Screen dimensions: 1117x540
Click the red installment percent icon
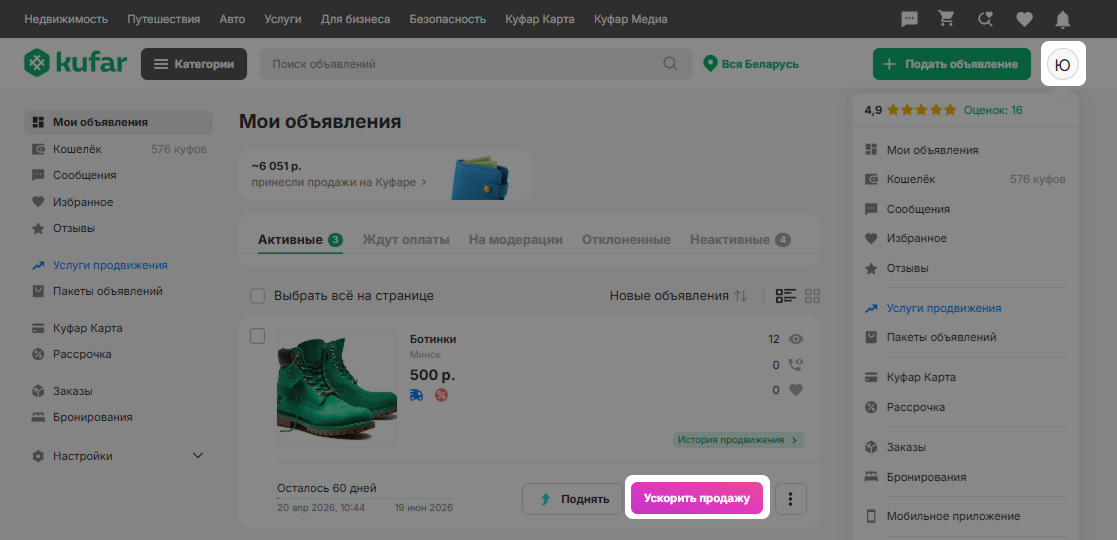(442, 395)
